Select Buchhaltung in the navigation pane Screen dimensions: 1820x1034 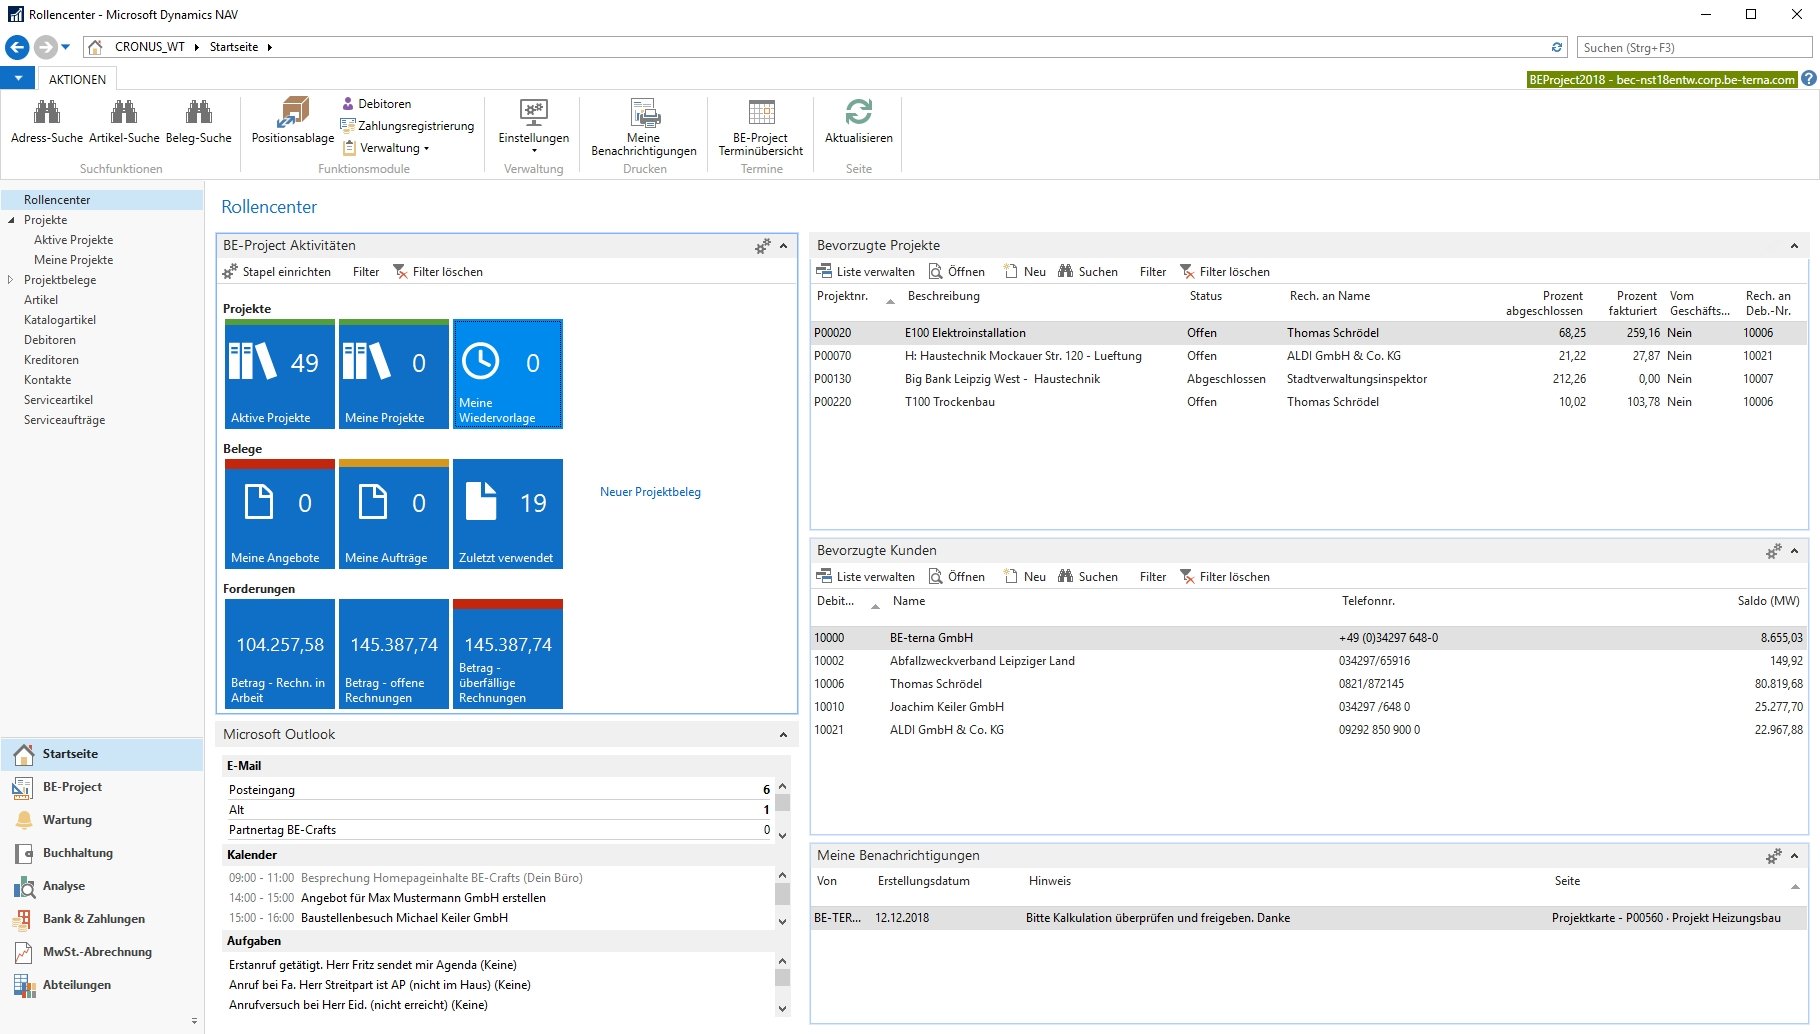[77, 853]
